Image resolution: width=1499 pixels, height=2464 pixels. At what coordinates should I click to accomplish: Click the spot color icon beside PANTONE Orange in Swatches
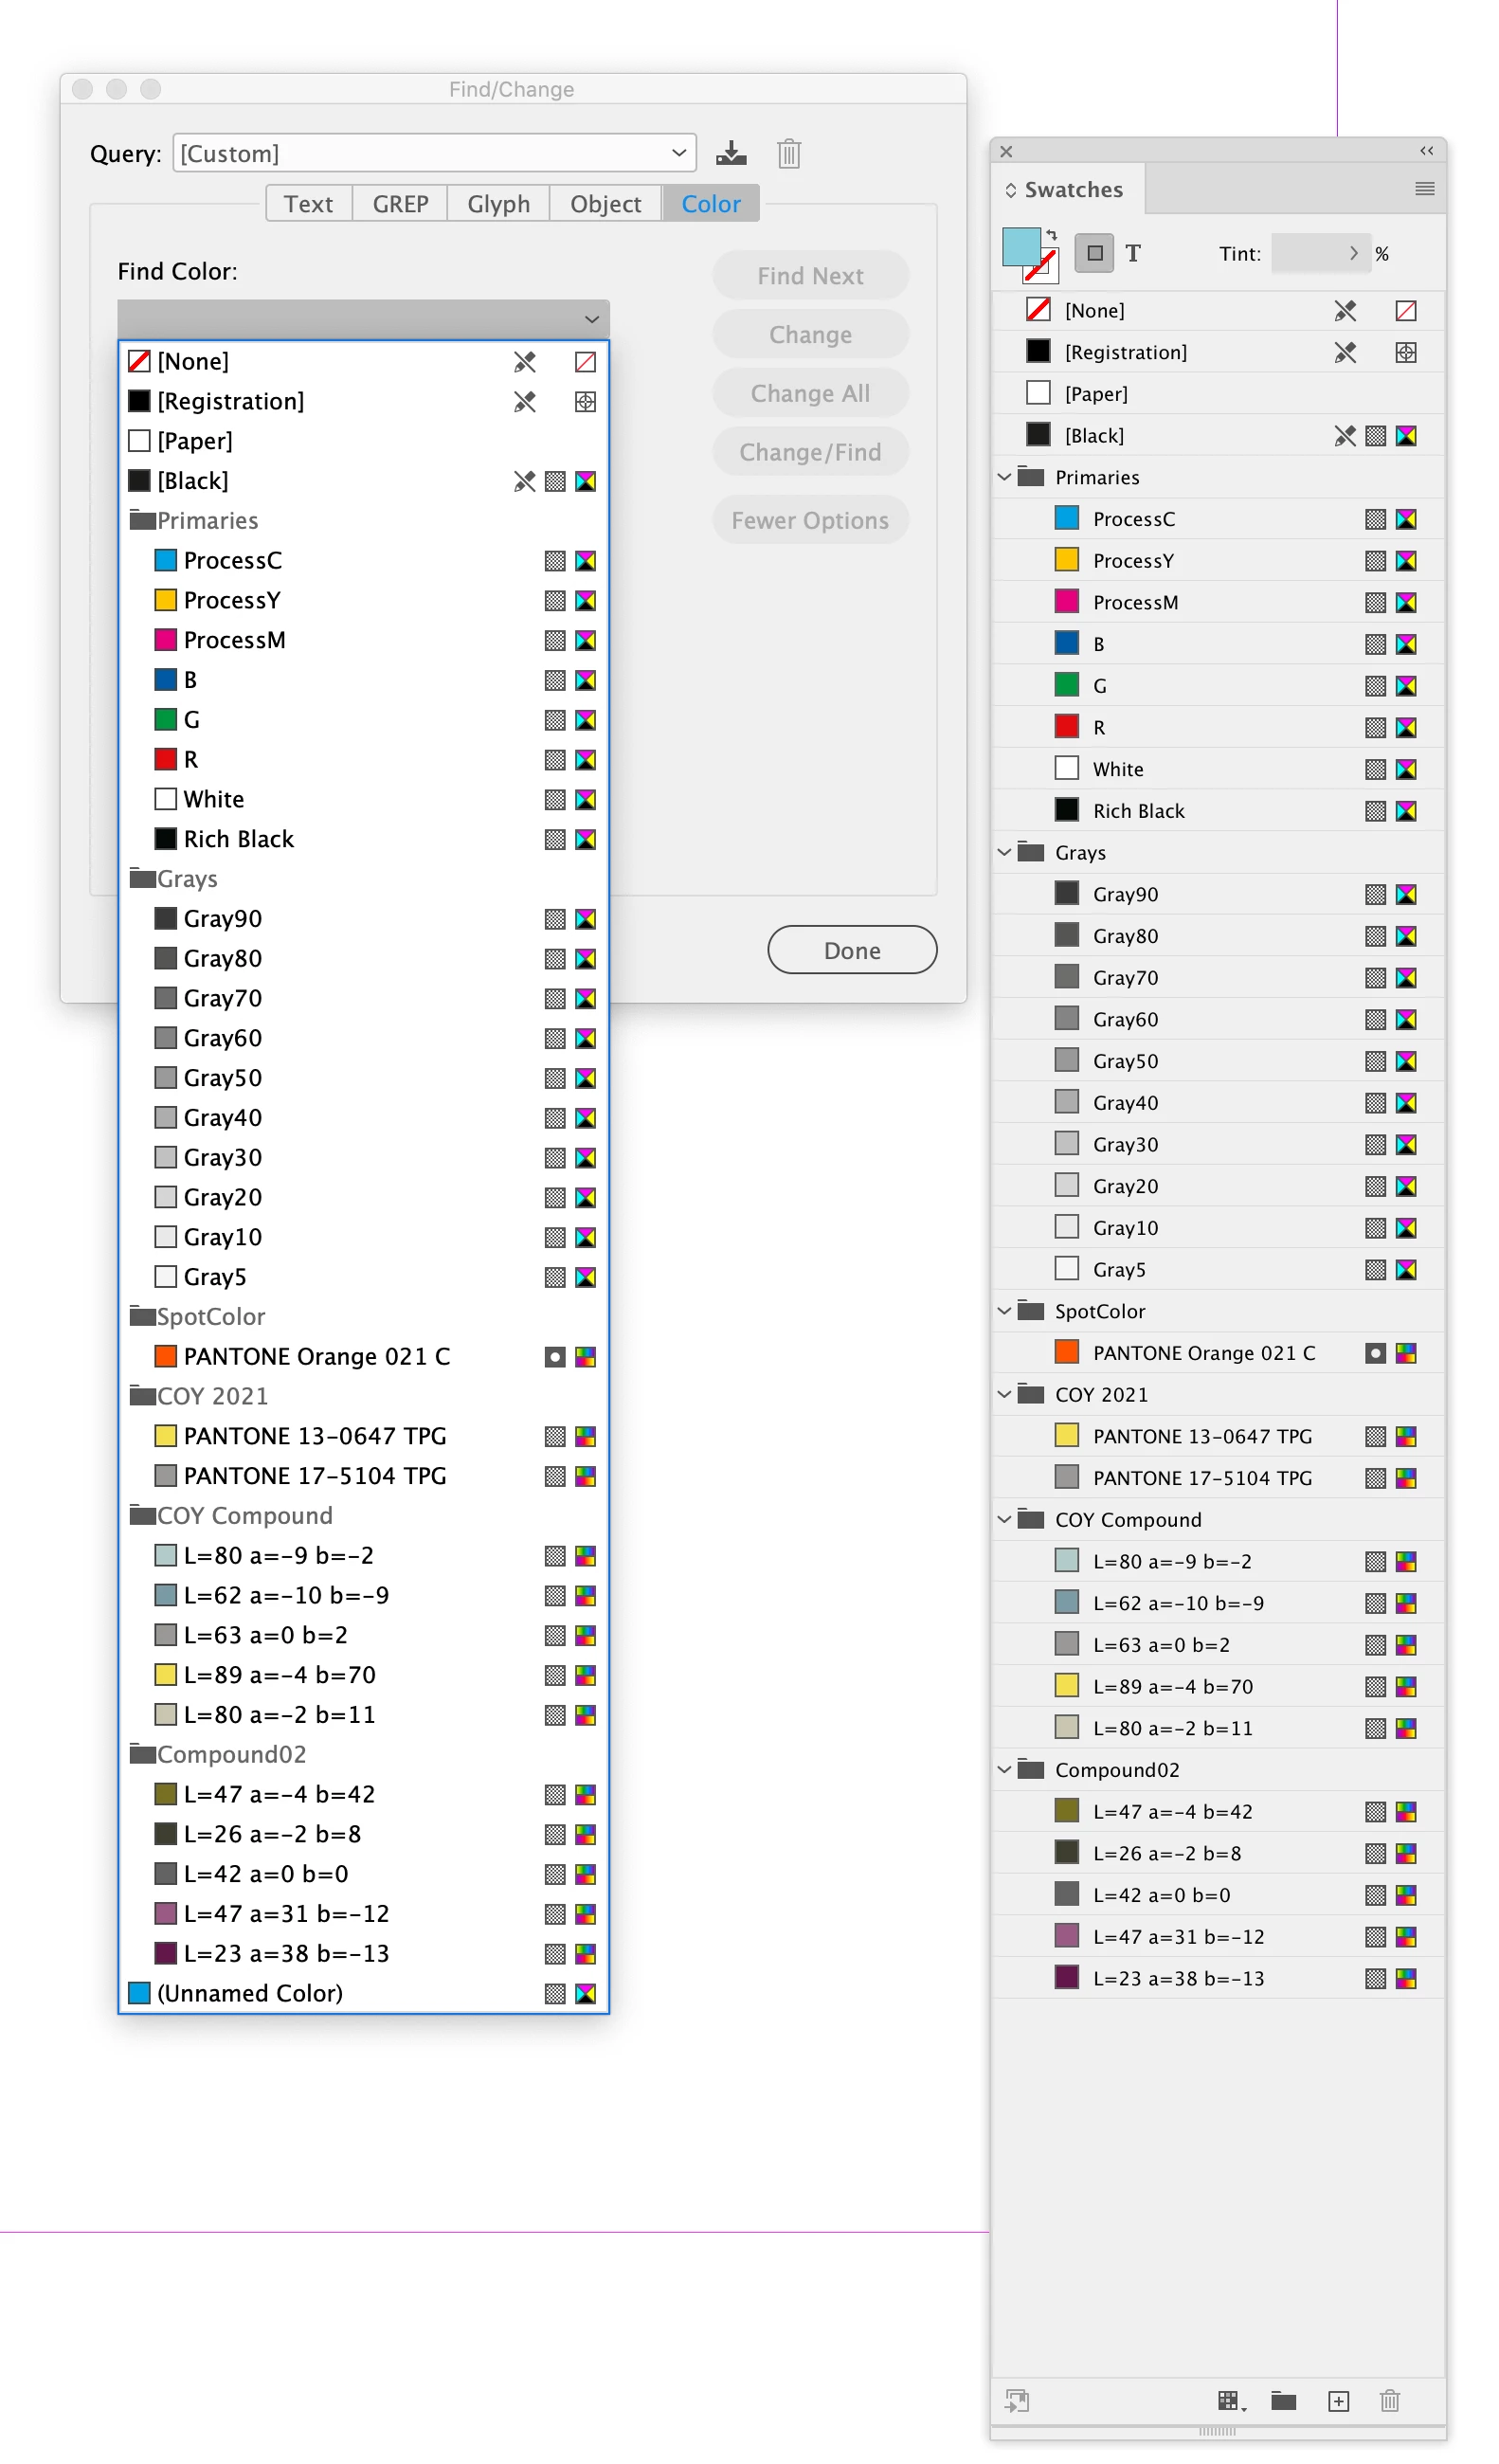1375,1353
